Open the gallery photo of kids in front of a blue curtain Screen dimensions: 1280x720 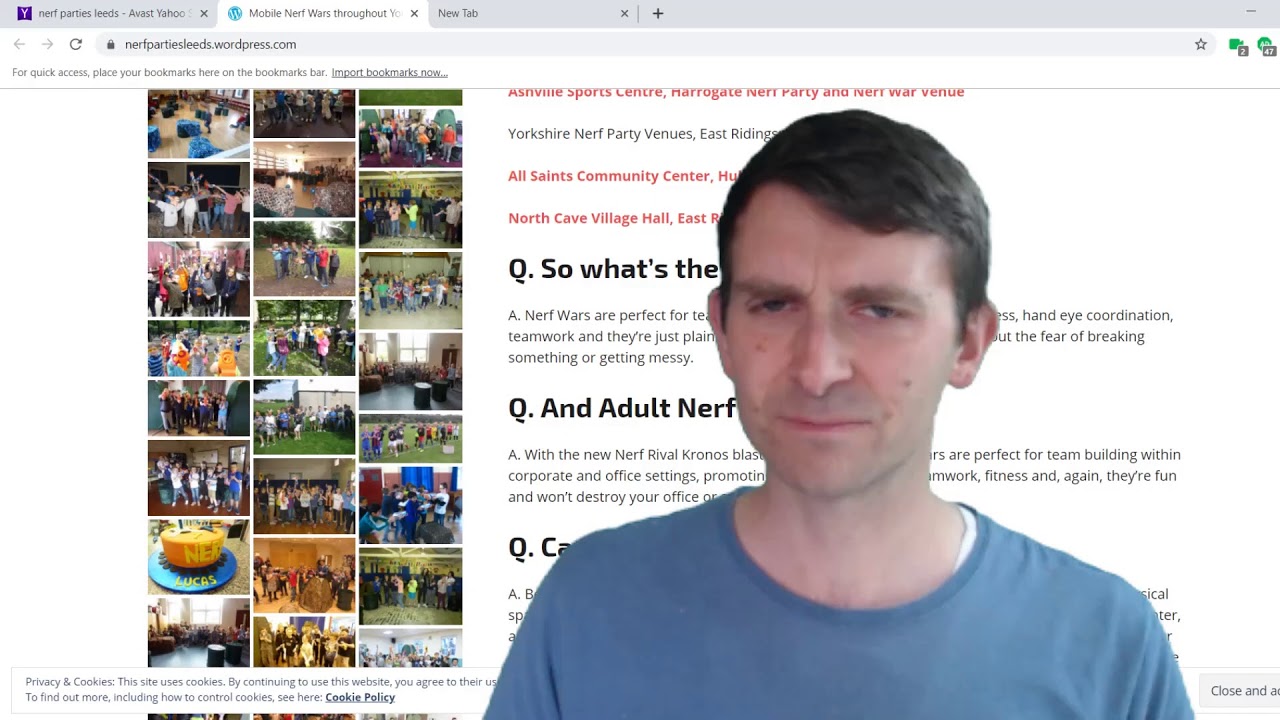pos(411,504)
